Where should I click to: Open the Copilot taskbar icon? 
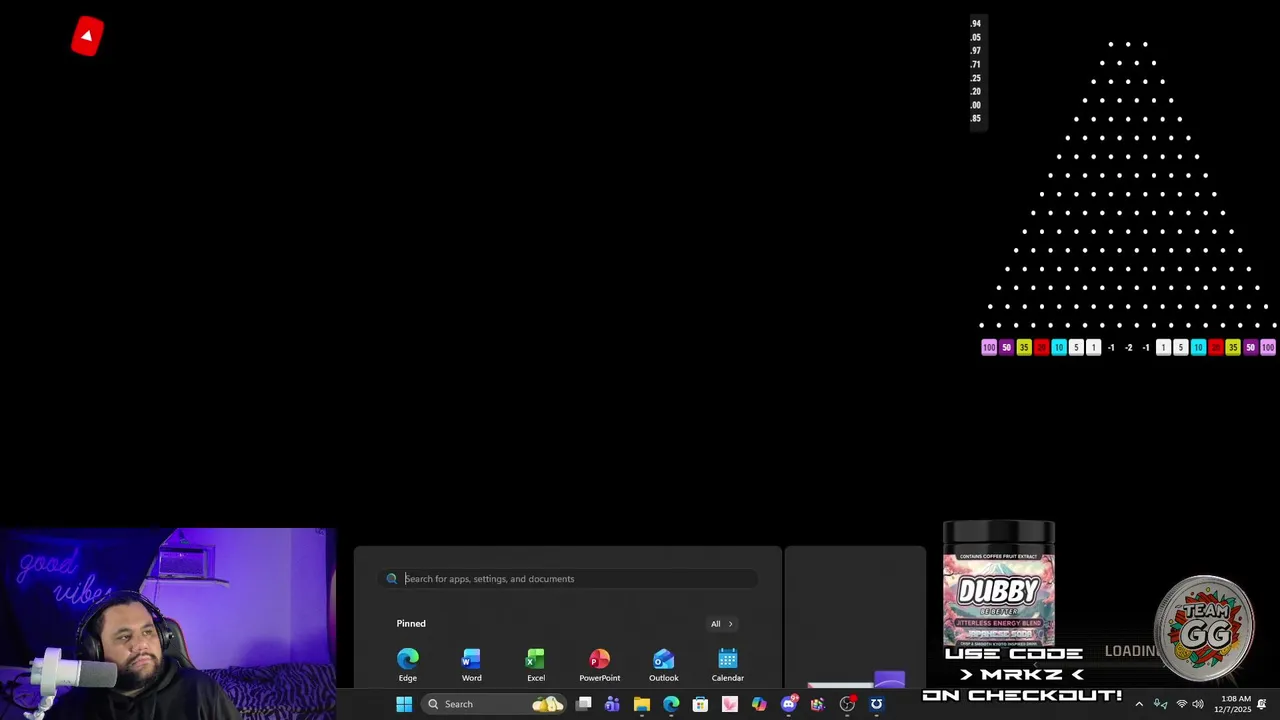[759, 704]
